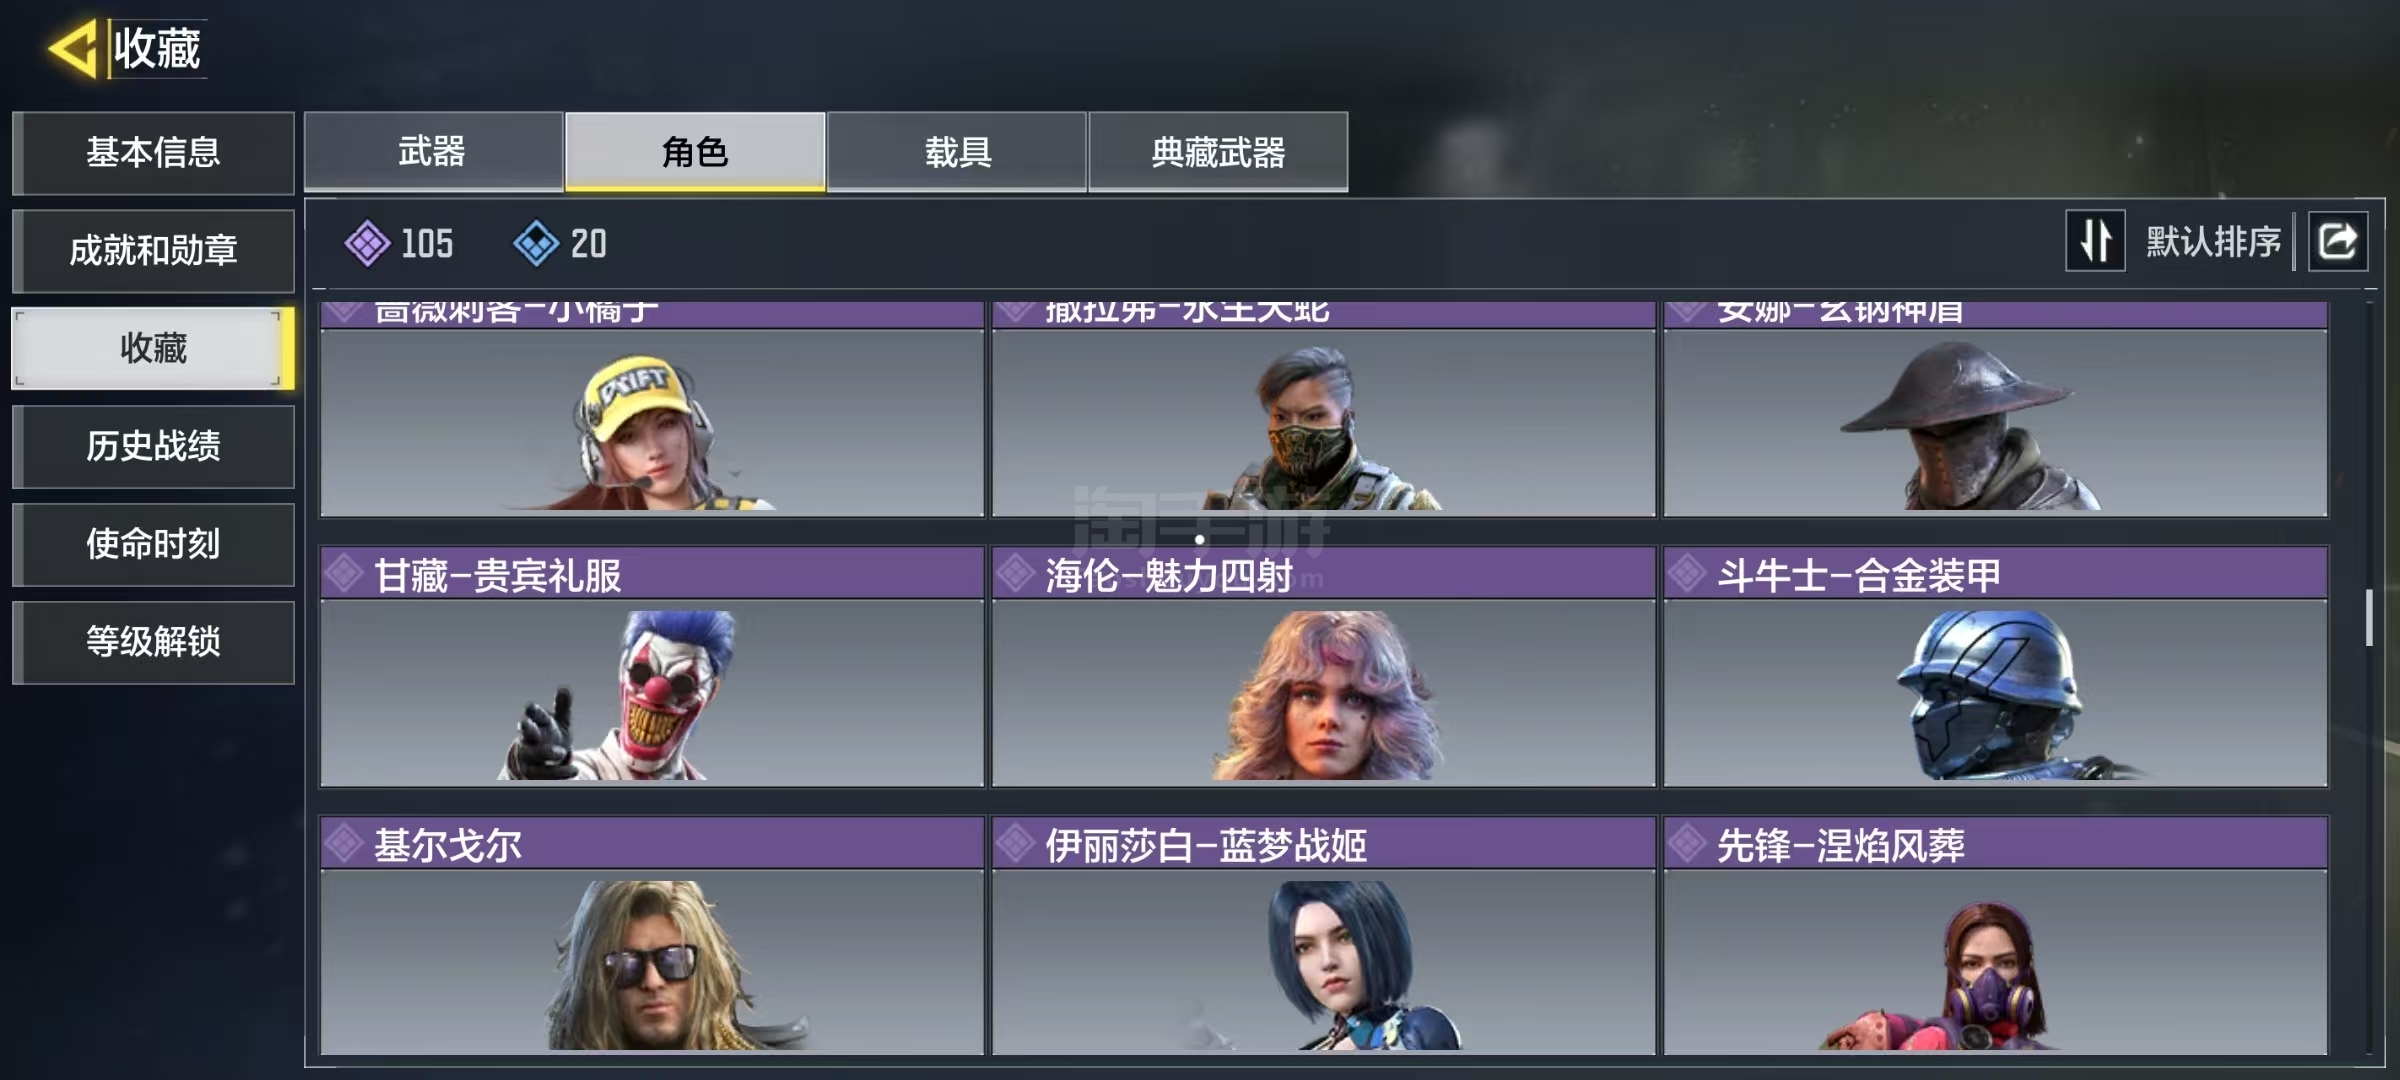Screen dimensions: 2400x1080
Task: Click the share export icon
Action: point(2337,241)
